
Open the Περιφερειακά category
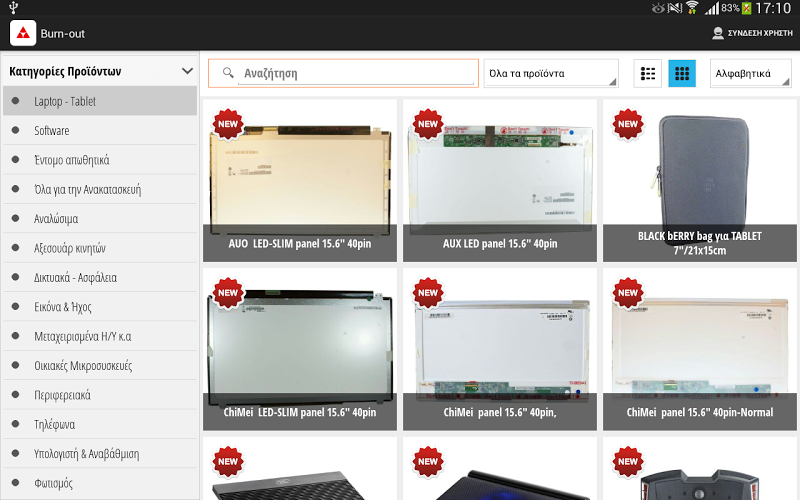100,395
